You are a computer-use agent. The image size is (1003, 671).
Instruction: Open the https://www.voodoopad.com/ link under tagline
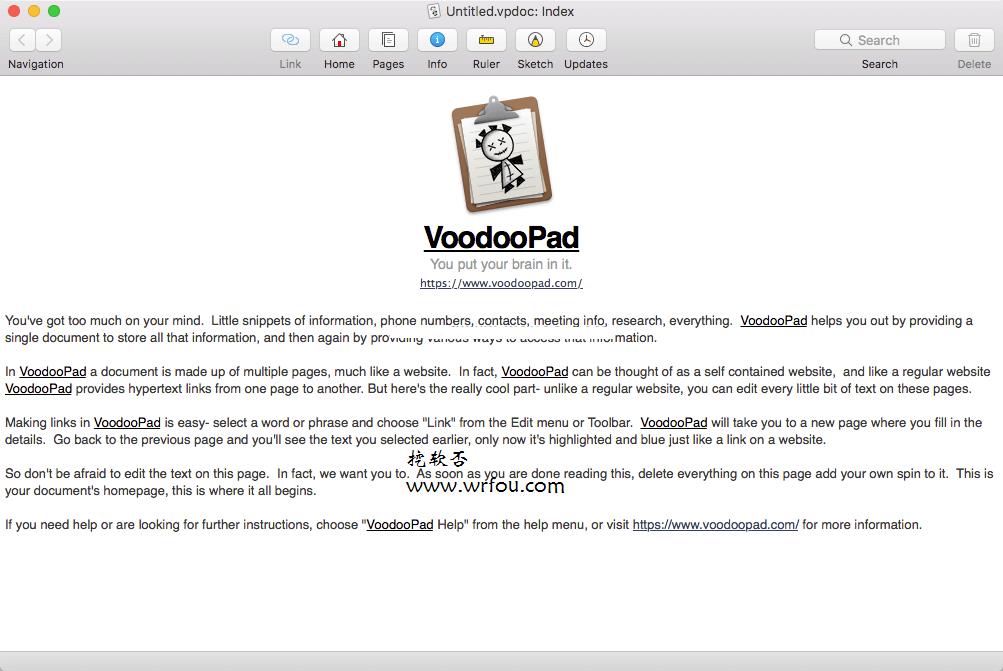502,283
